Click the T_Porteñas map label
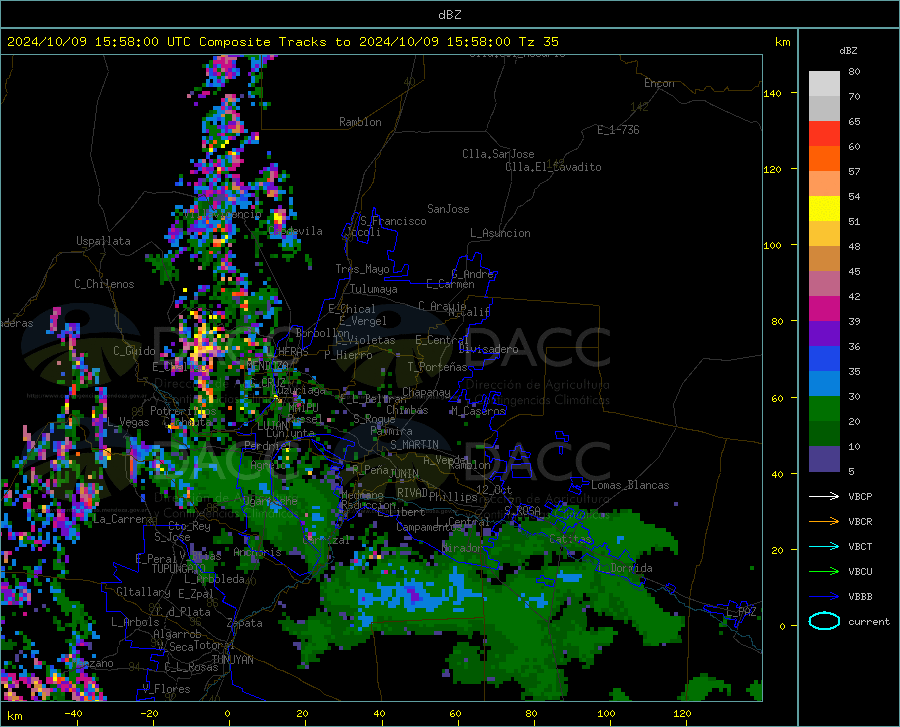This screenshot has height=727, width=900. (437, 367)
